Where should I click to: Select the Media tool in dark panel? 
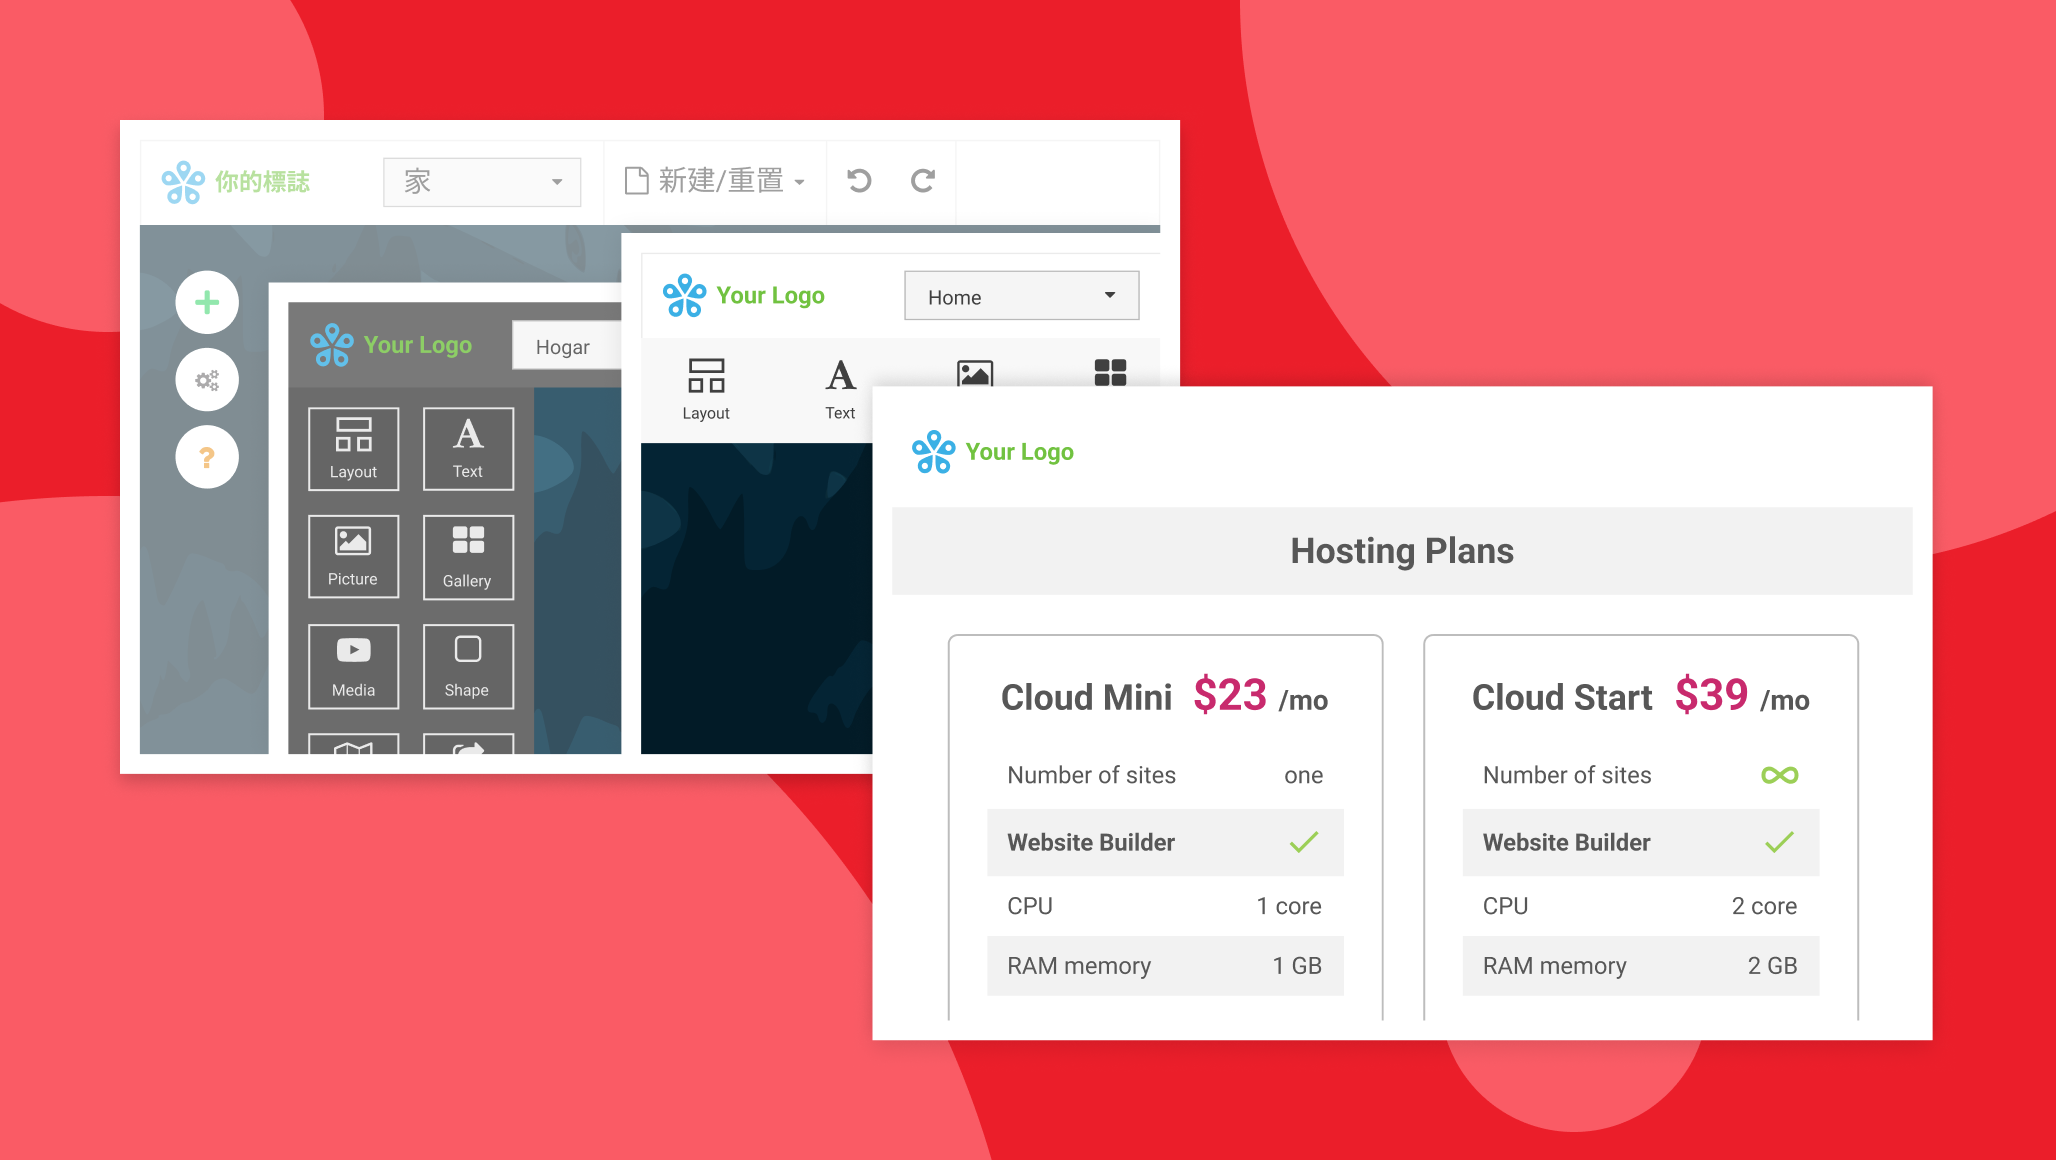(353, 666)
